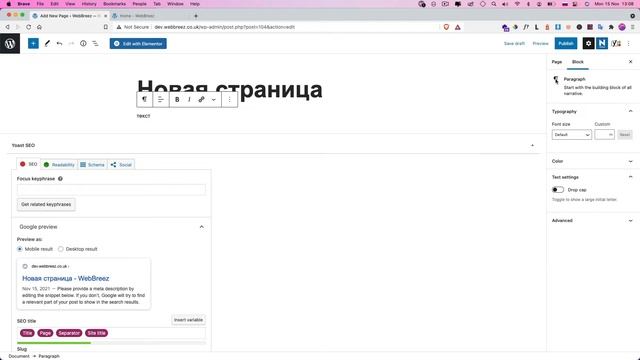Open the rich text formatting dropdown arrow

point(213,99)
